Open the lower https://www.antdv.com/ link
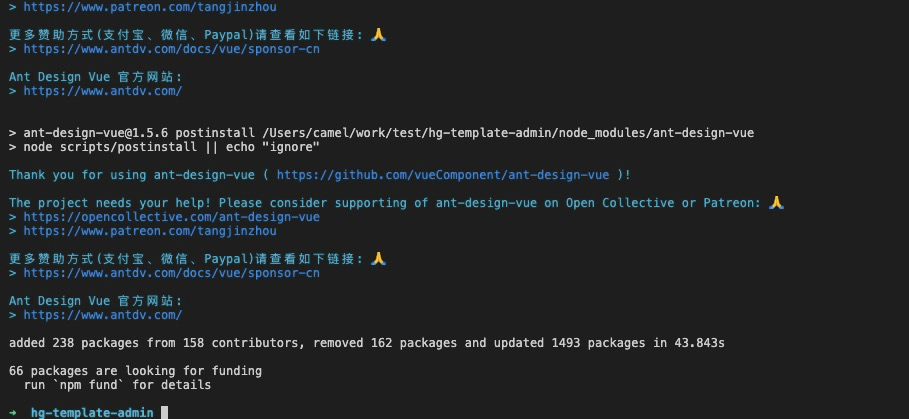 [x=103, y=315]
